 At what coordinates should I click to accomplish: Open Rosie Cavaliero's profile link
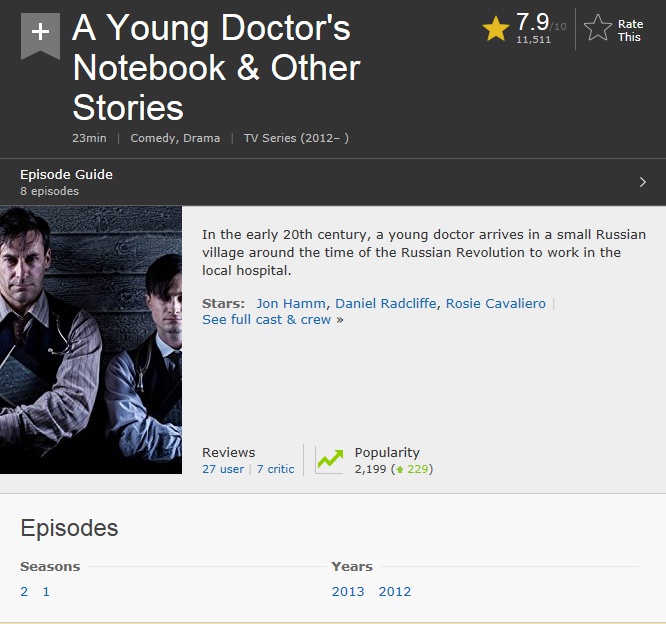[496, 303]
